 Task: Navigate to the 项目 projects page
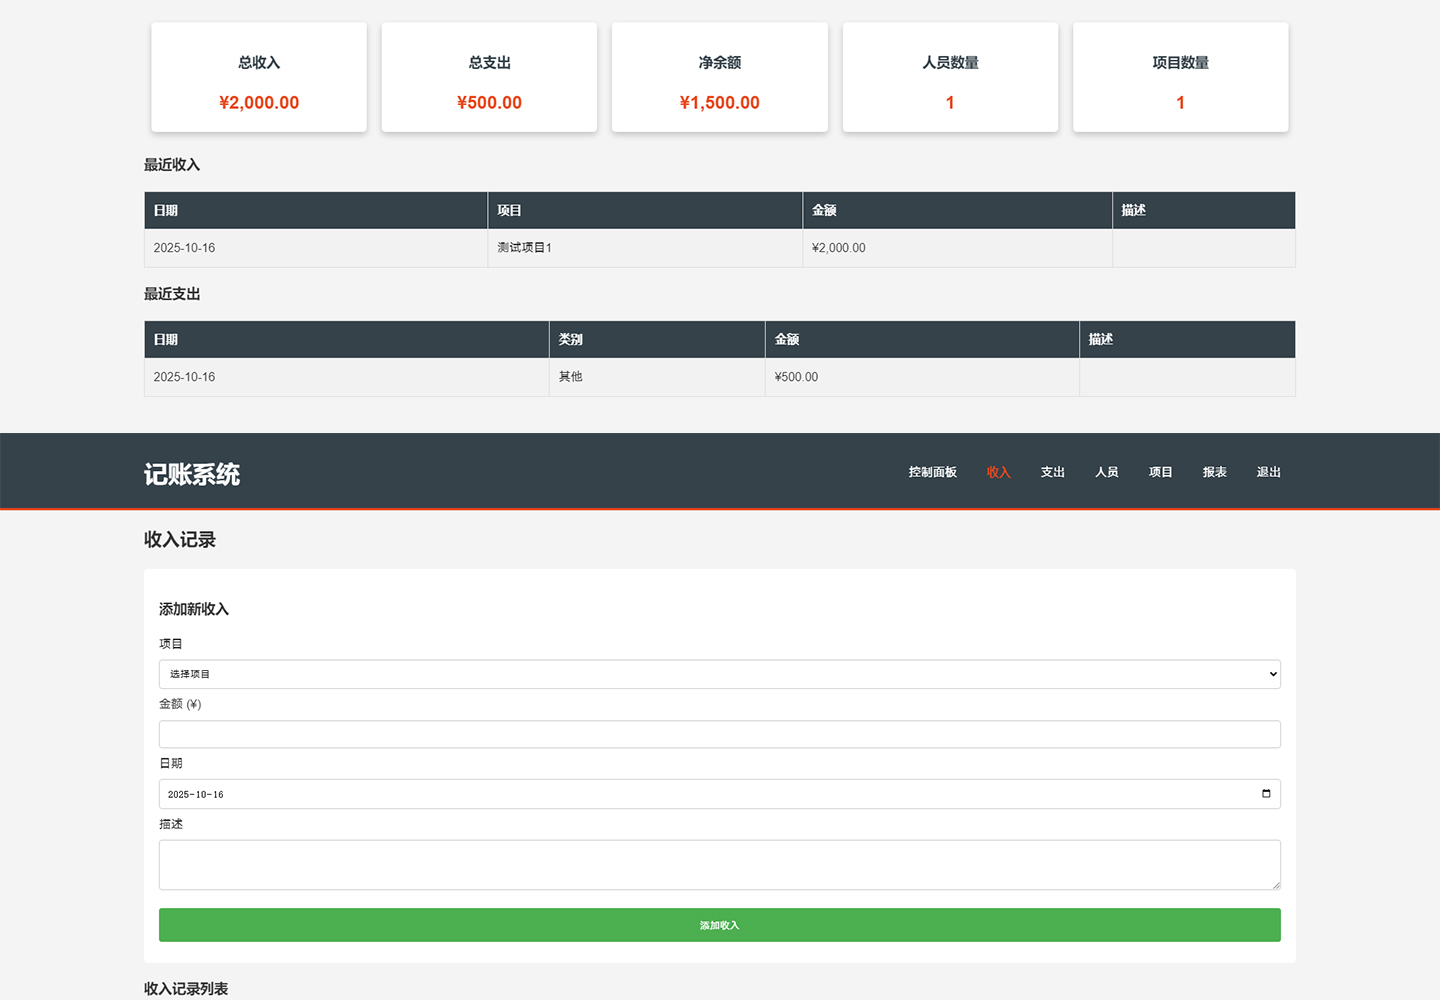(1160, 472)
